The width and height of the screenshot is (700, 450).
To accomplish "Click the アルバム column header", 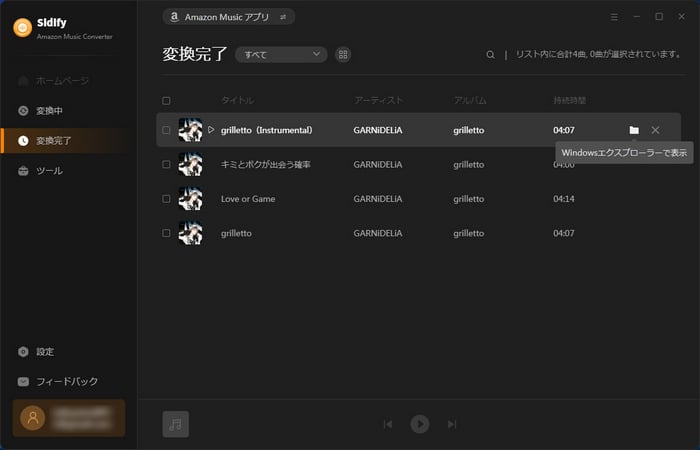I will point(470,100).
